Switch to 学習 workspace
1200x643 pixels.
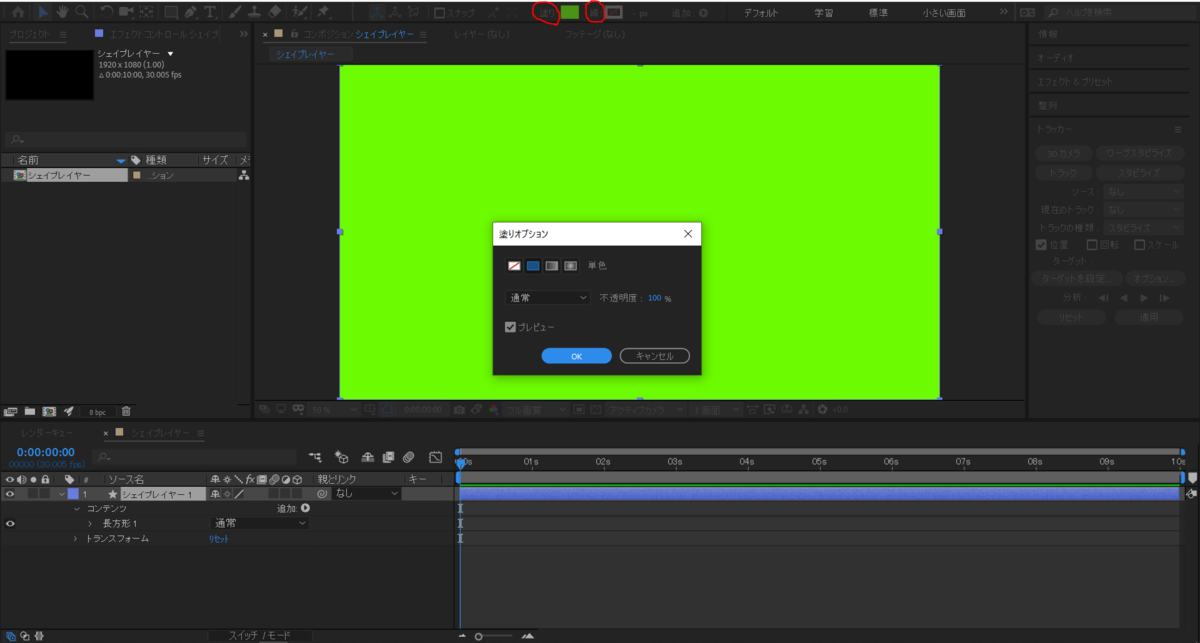(824, 13)
